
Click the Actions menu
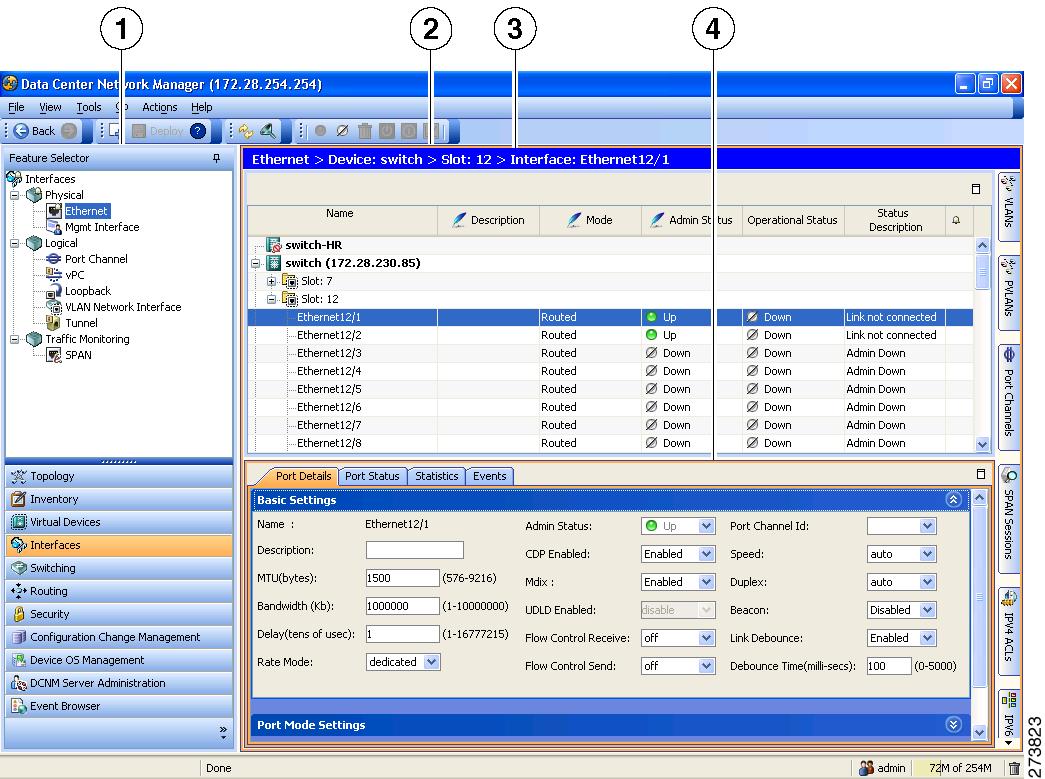[x=159, y=107]
